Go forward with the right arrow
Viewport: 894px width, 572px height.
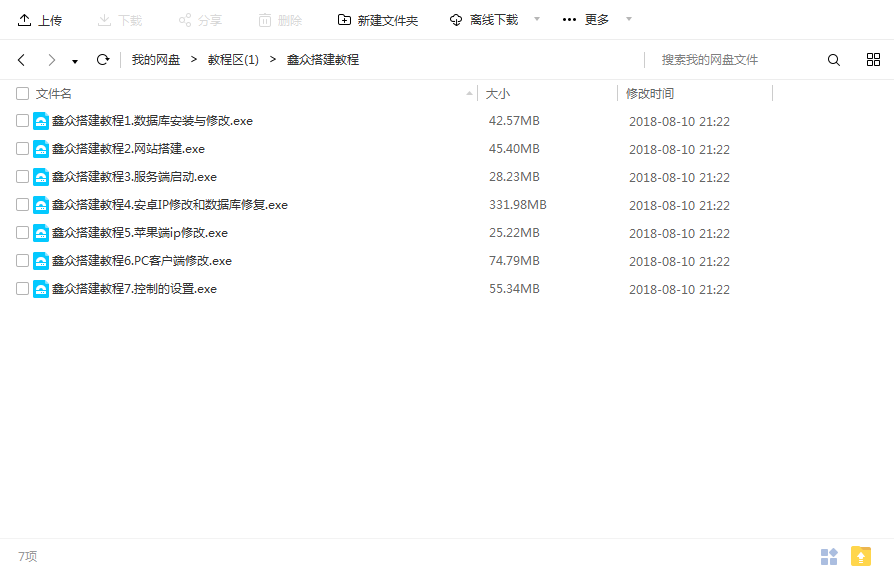coord(51,60)
